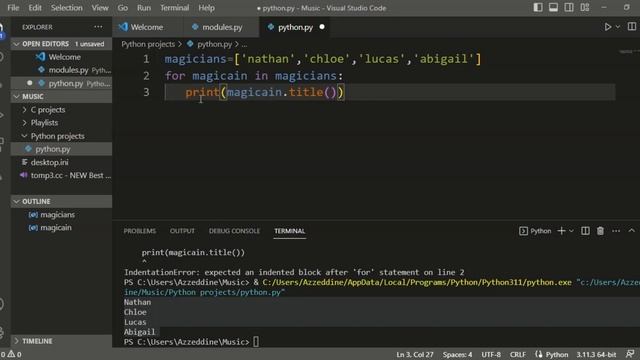The width and height of the screenshot is (640, 360).
Task: Open customize layout icon
Action: pos(584,7)
